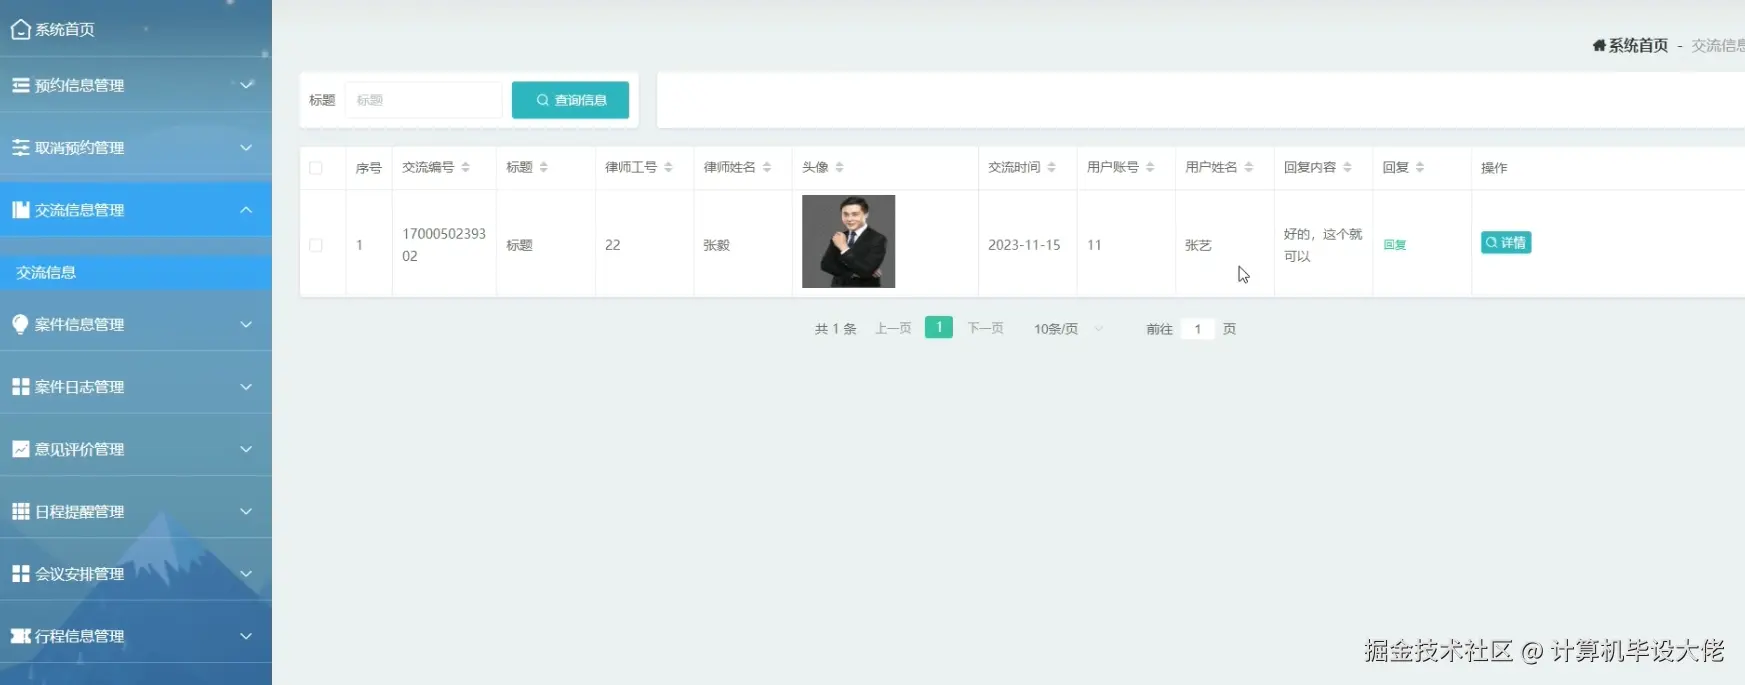
Task: Focus the 标题 search input field
Action: coord(423,100)
